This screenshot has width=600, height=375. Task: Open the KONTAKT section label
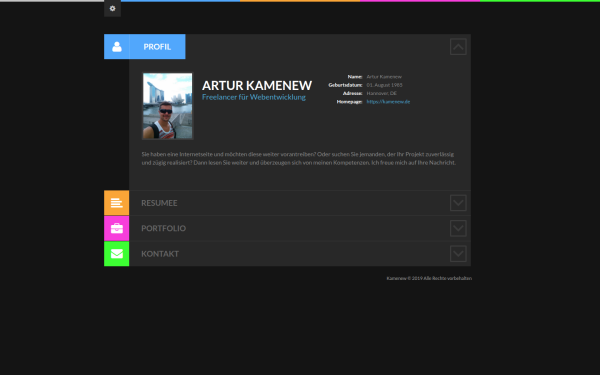point(160,254)
